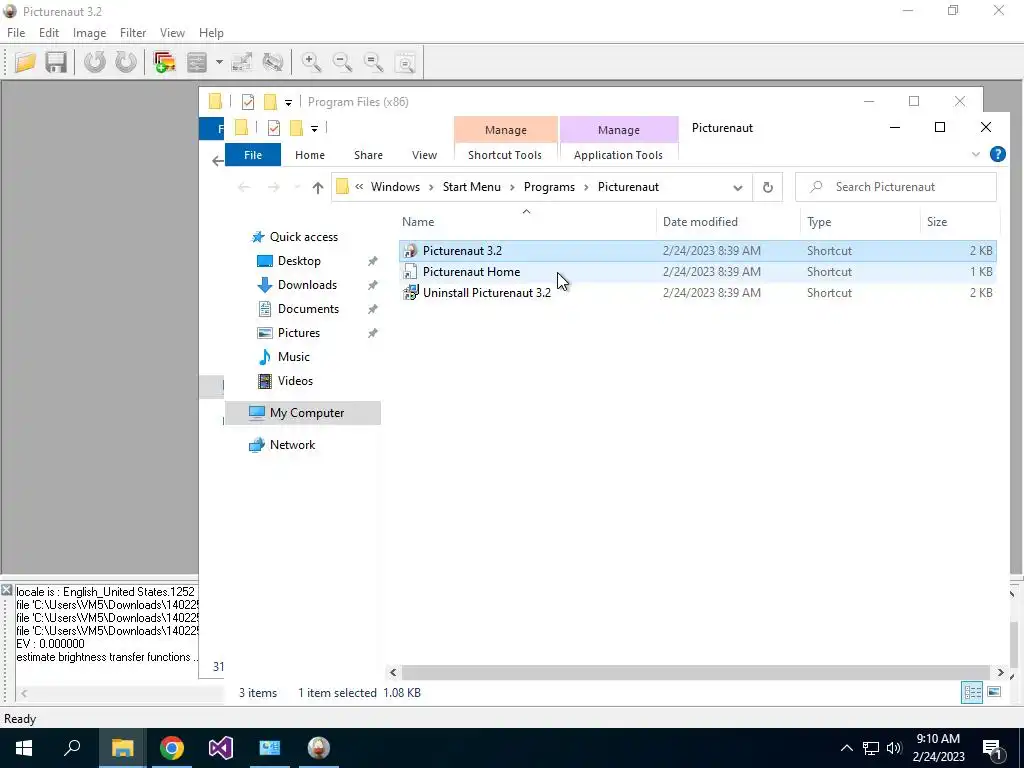Select the Uninstall Picturenaut 3.2 shortcut
Image resolution: width=1024 pixels, height=768 pixels.
tap(697, 293)
